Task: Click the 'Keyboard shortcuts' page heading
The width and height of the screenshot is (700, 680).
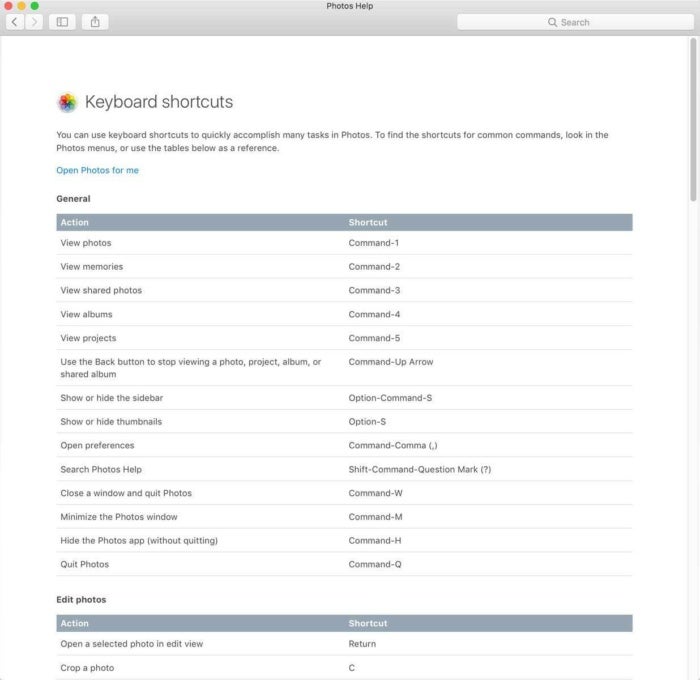Action: pyautogui.click(x=159, y=102)
